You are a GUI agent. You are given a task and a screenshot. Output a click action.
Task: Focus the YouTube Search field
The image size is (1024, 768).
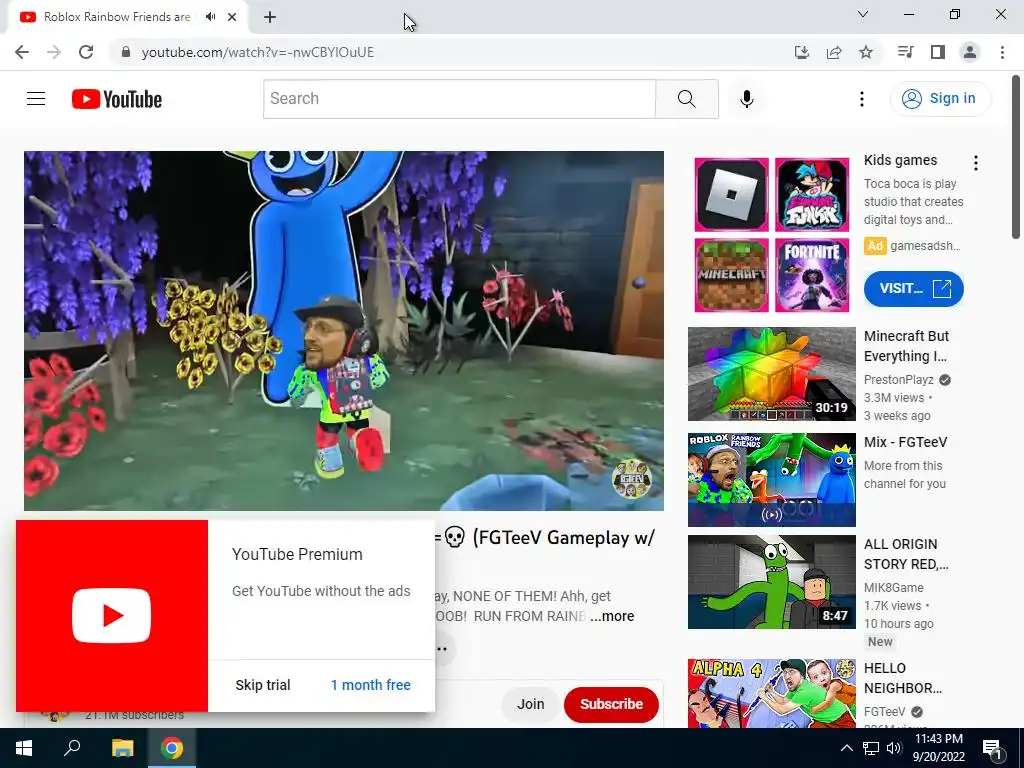(x=460, y=99)
